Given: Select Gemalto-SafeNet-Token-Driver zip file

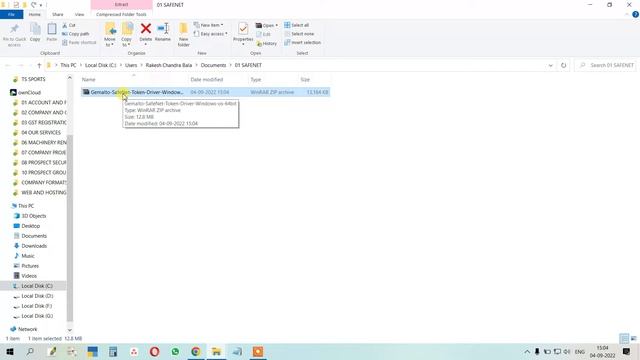Looking at the screenshot, I should click(x=205, y=92).
